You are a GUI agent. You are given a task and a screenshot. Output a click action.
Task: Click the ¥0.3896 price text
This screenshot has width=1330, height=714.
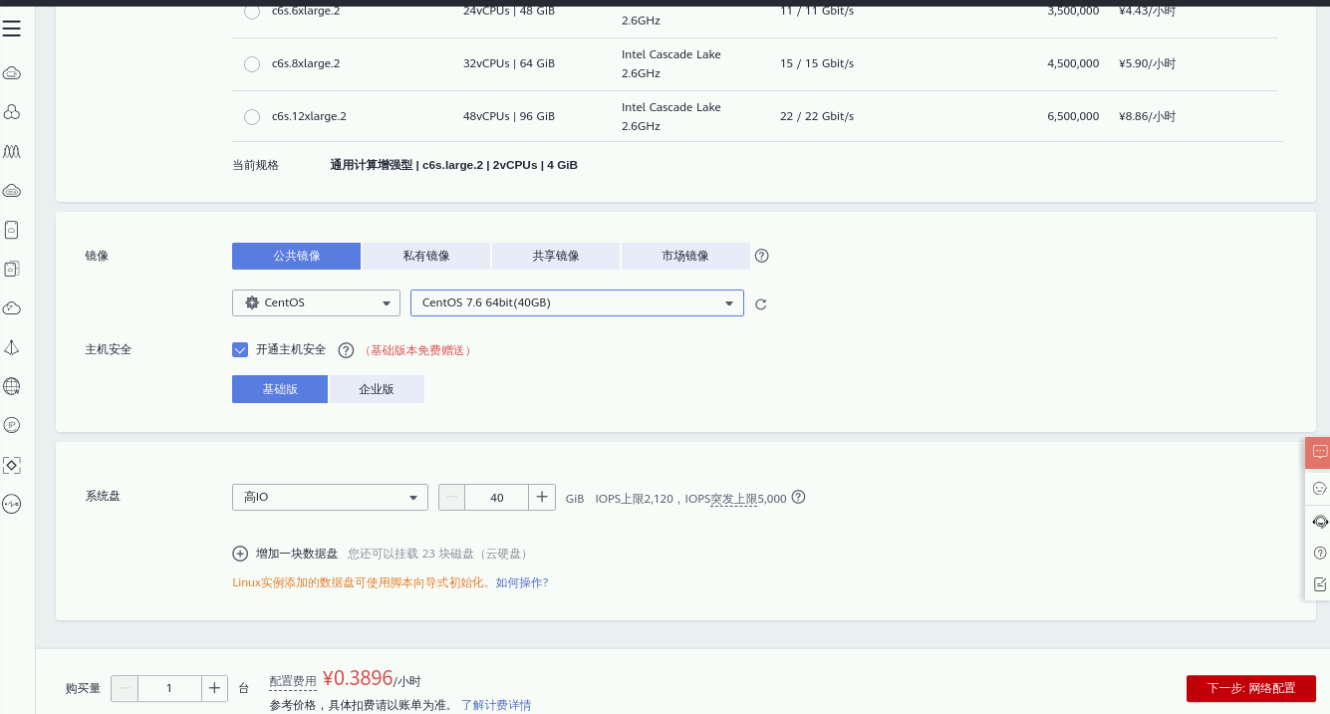pos(358,678)
